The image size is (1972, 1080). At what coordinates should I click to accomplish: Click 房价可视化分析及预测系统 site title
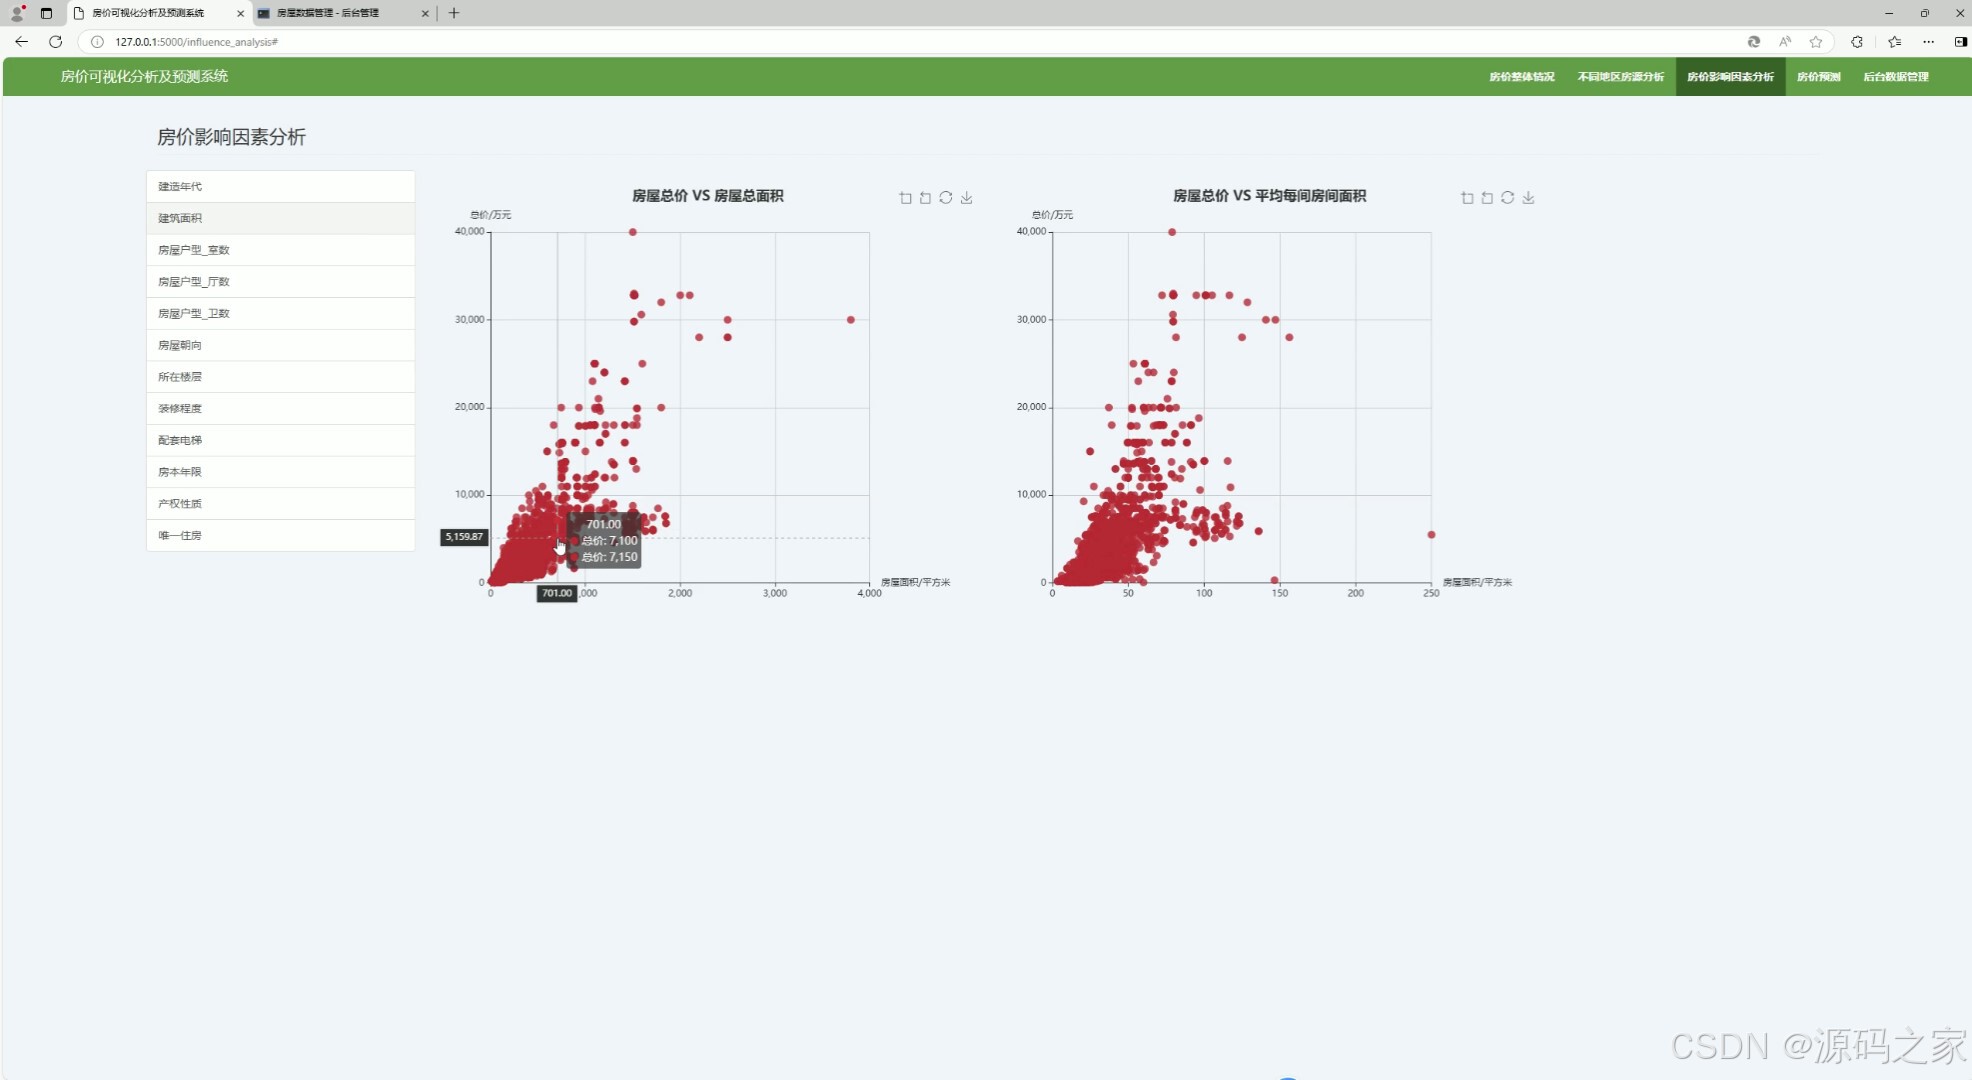(144, 77)
